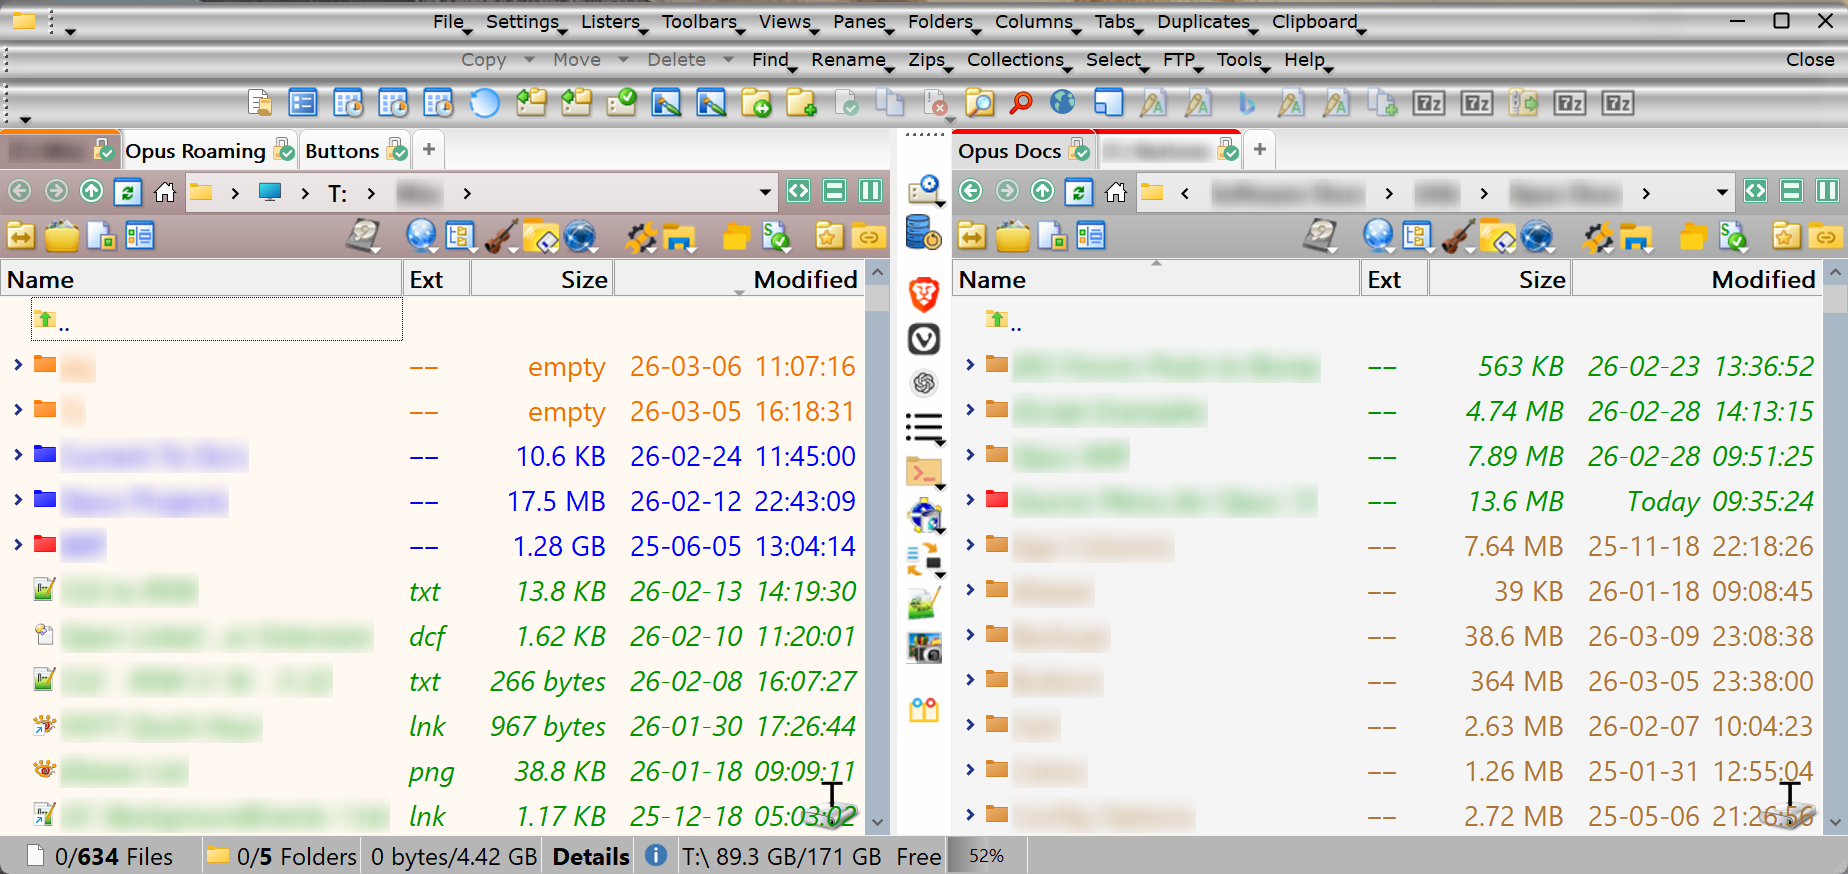Click the red magnifying glass search icon

1021,103
